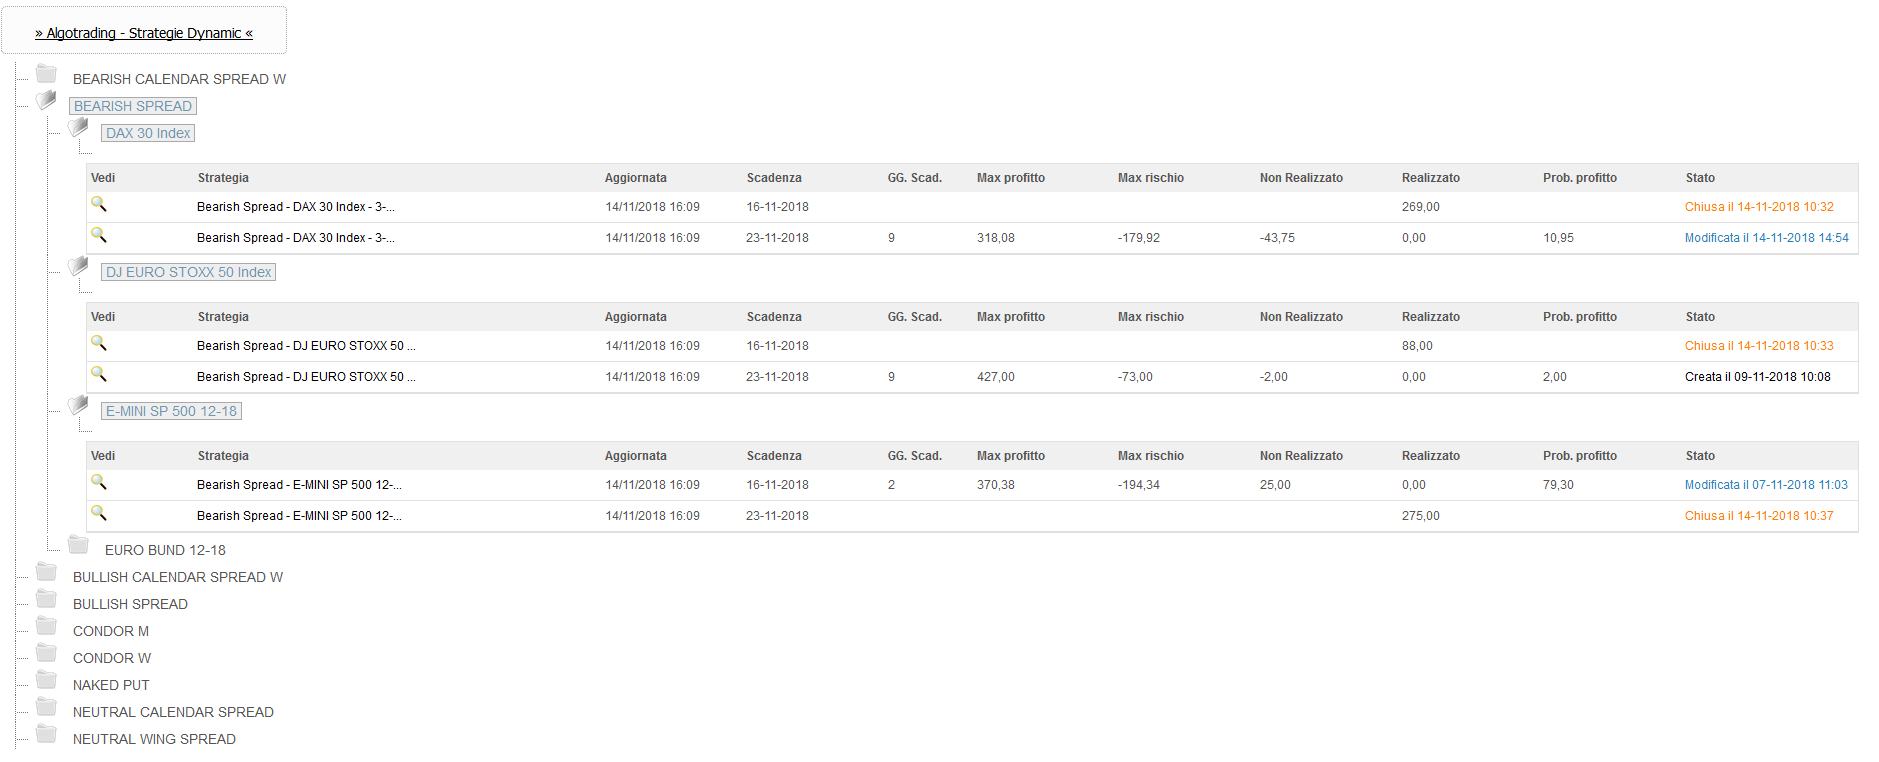The height and width of the screenshot is (762, 1879).
Task: Click the open folder icon beside BEARISH SPREAD
Action: [46, 100]
